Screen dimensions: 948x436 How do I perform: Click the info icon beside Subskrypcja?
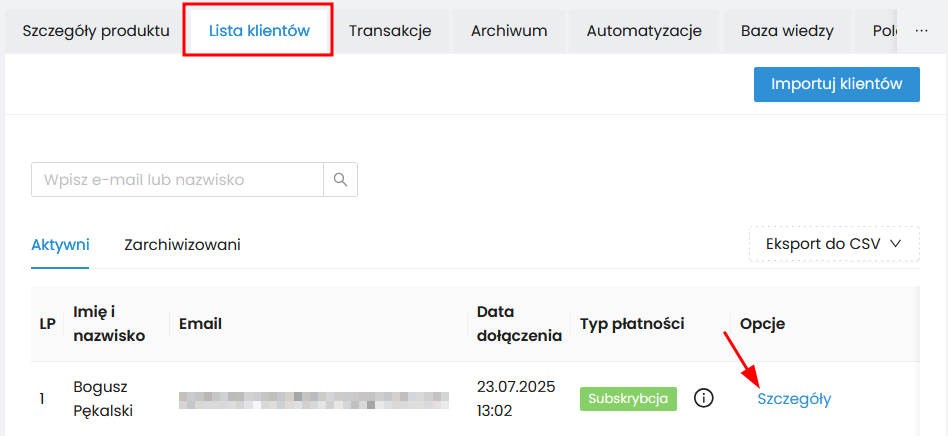tap(704, 399)
